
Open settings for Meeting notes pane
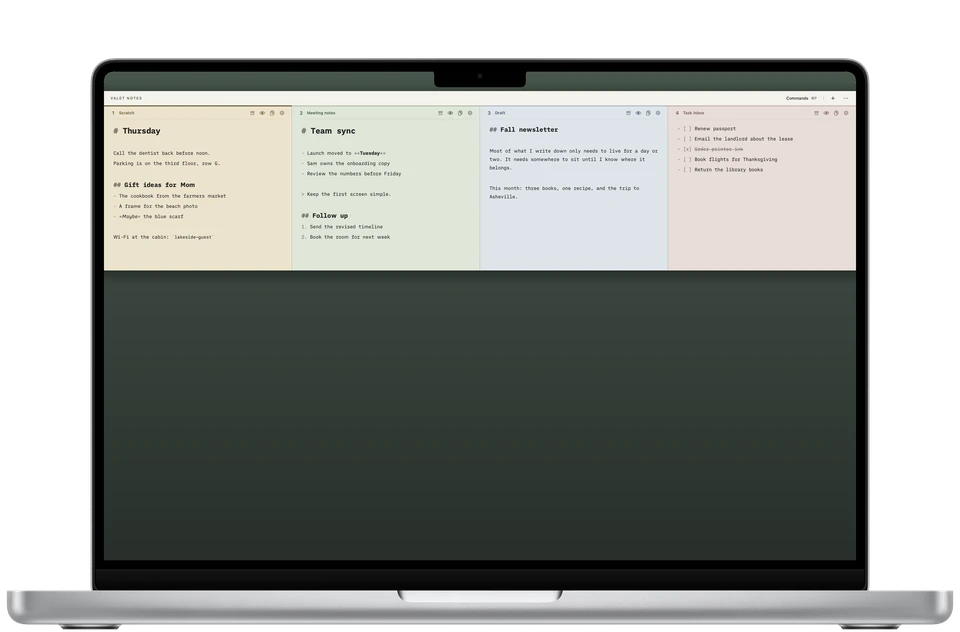(470, 113)
